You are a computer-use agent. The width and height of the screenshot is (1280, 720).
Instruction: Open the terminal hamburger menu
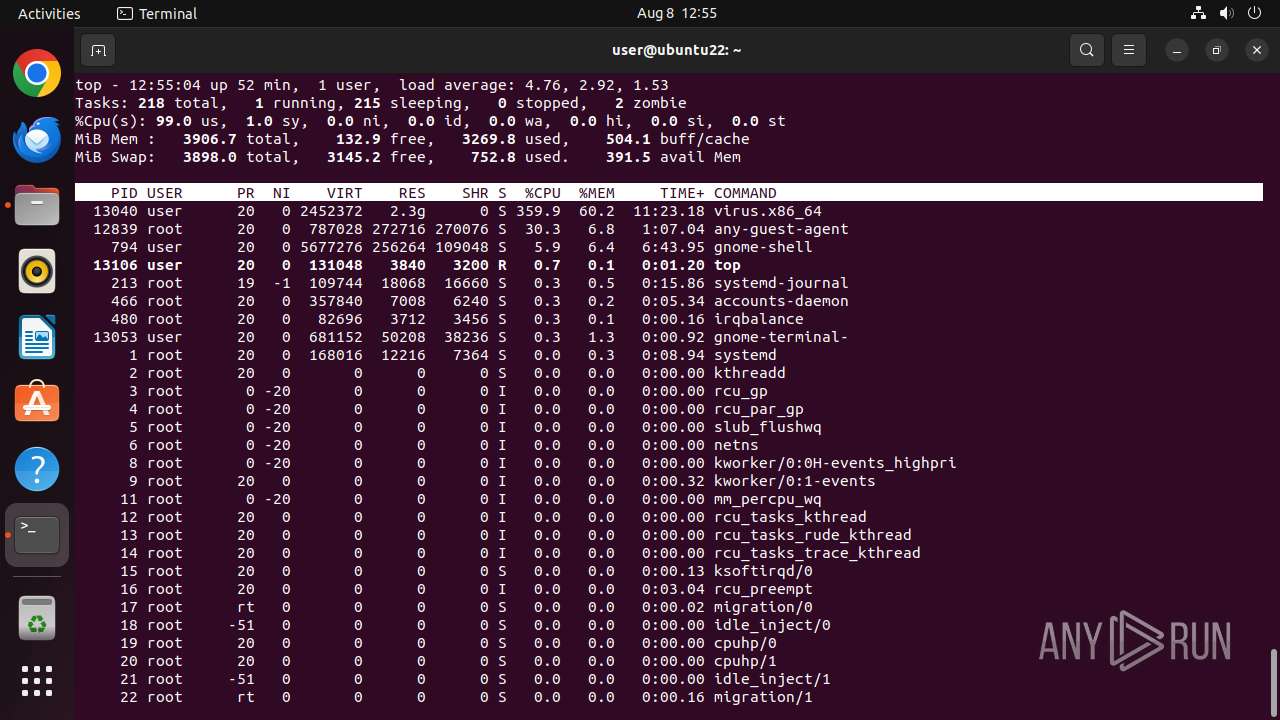pyautogui.click(x=1129, y=50)
